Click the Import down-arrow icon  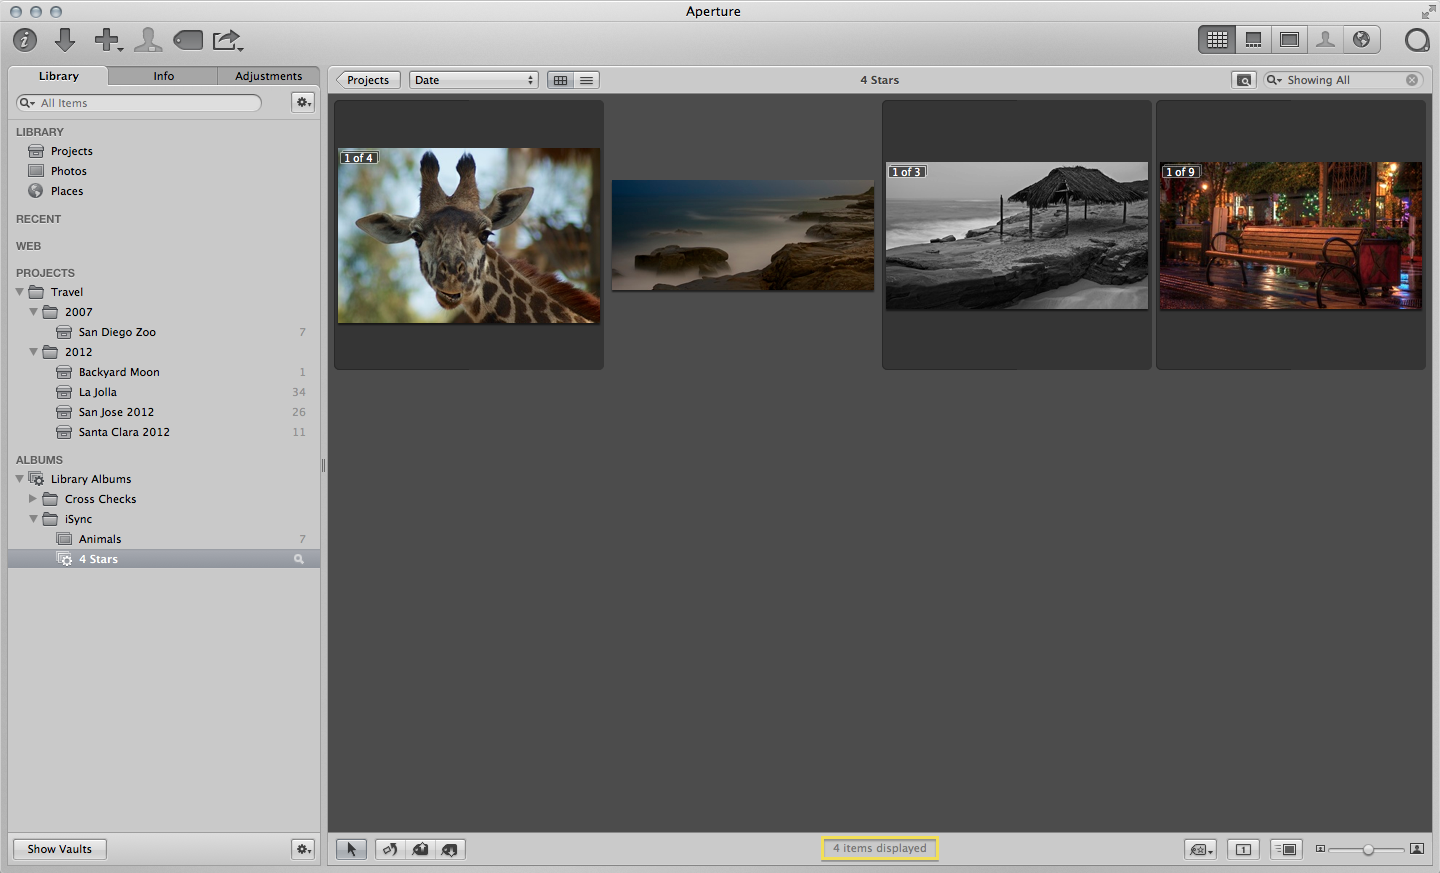click(x=65, y=40)
